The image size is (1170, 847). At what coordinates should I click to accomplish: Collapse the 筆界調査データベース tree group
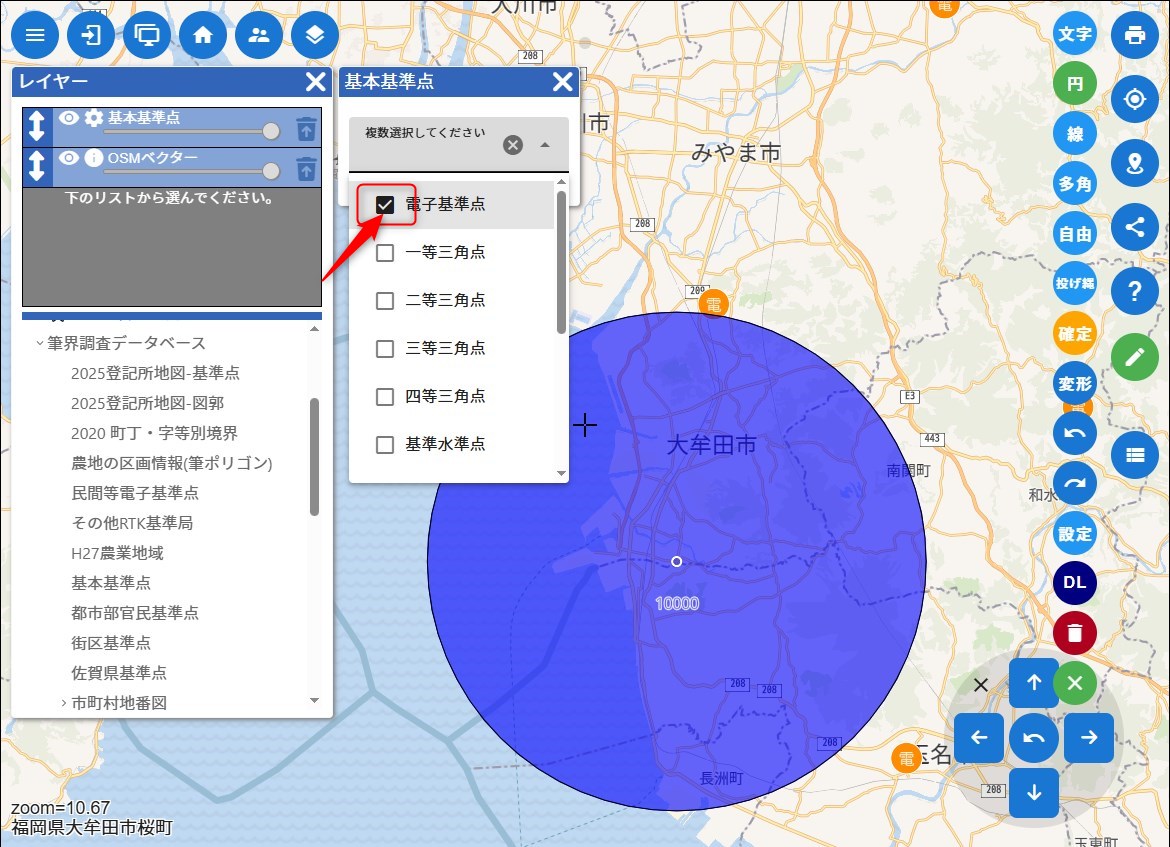40,343
